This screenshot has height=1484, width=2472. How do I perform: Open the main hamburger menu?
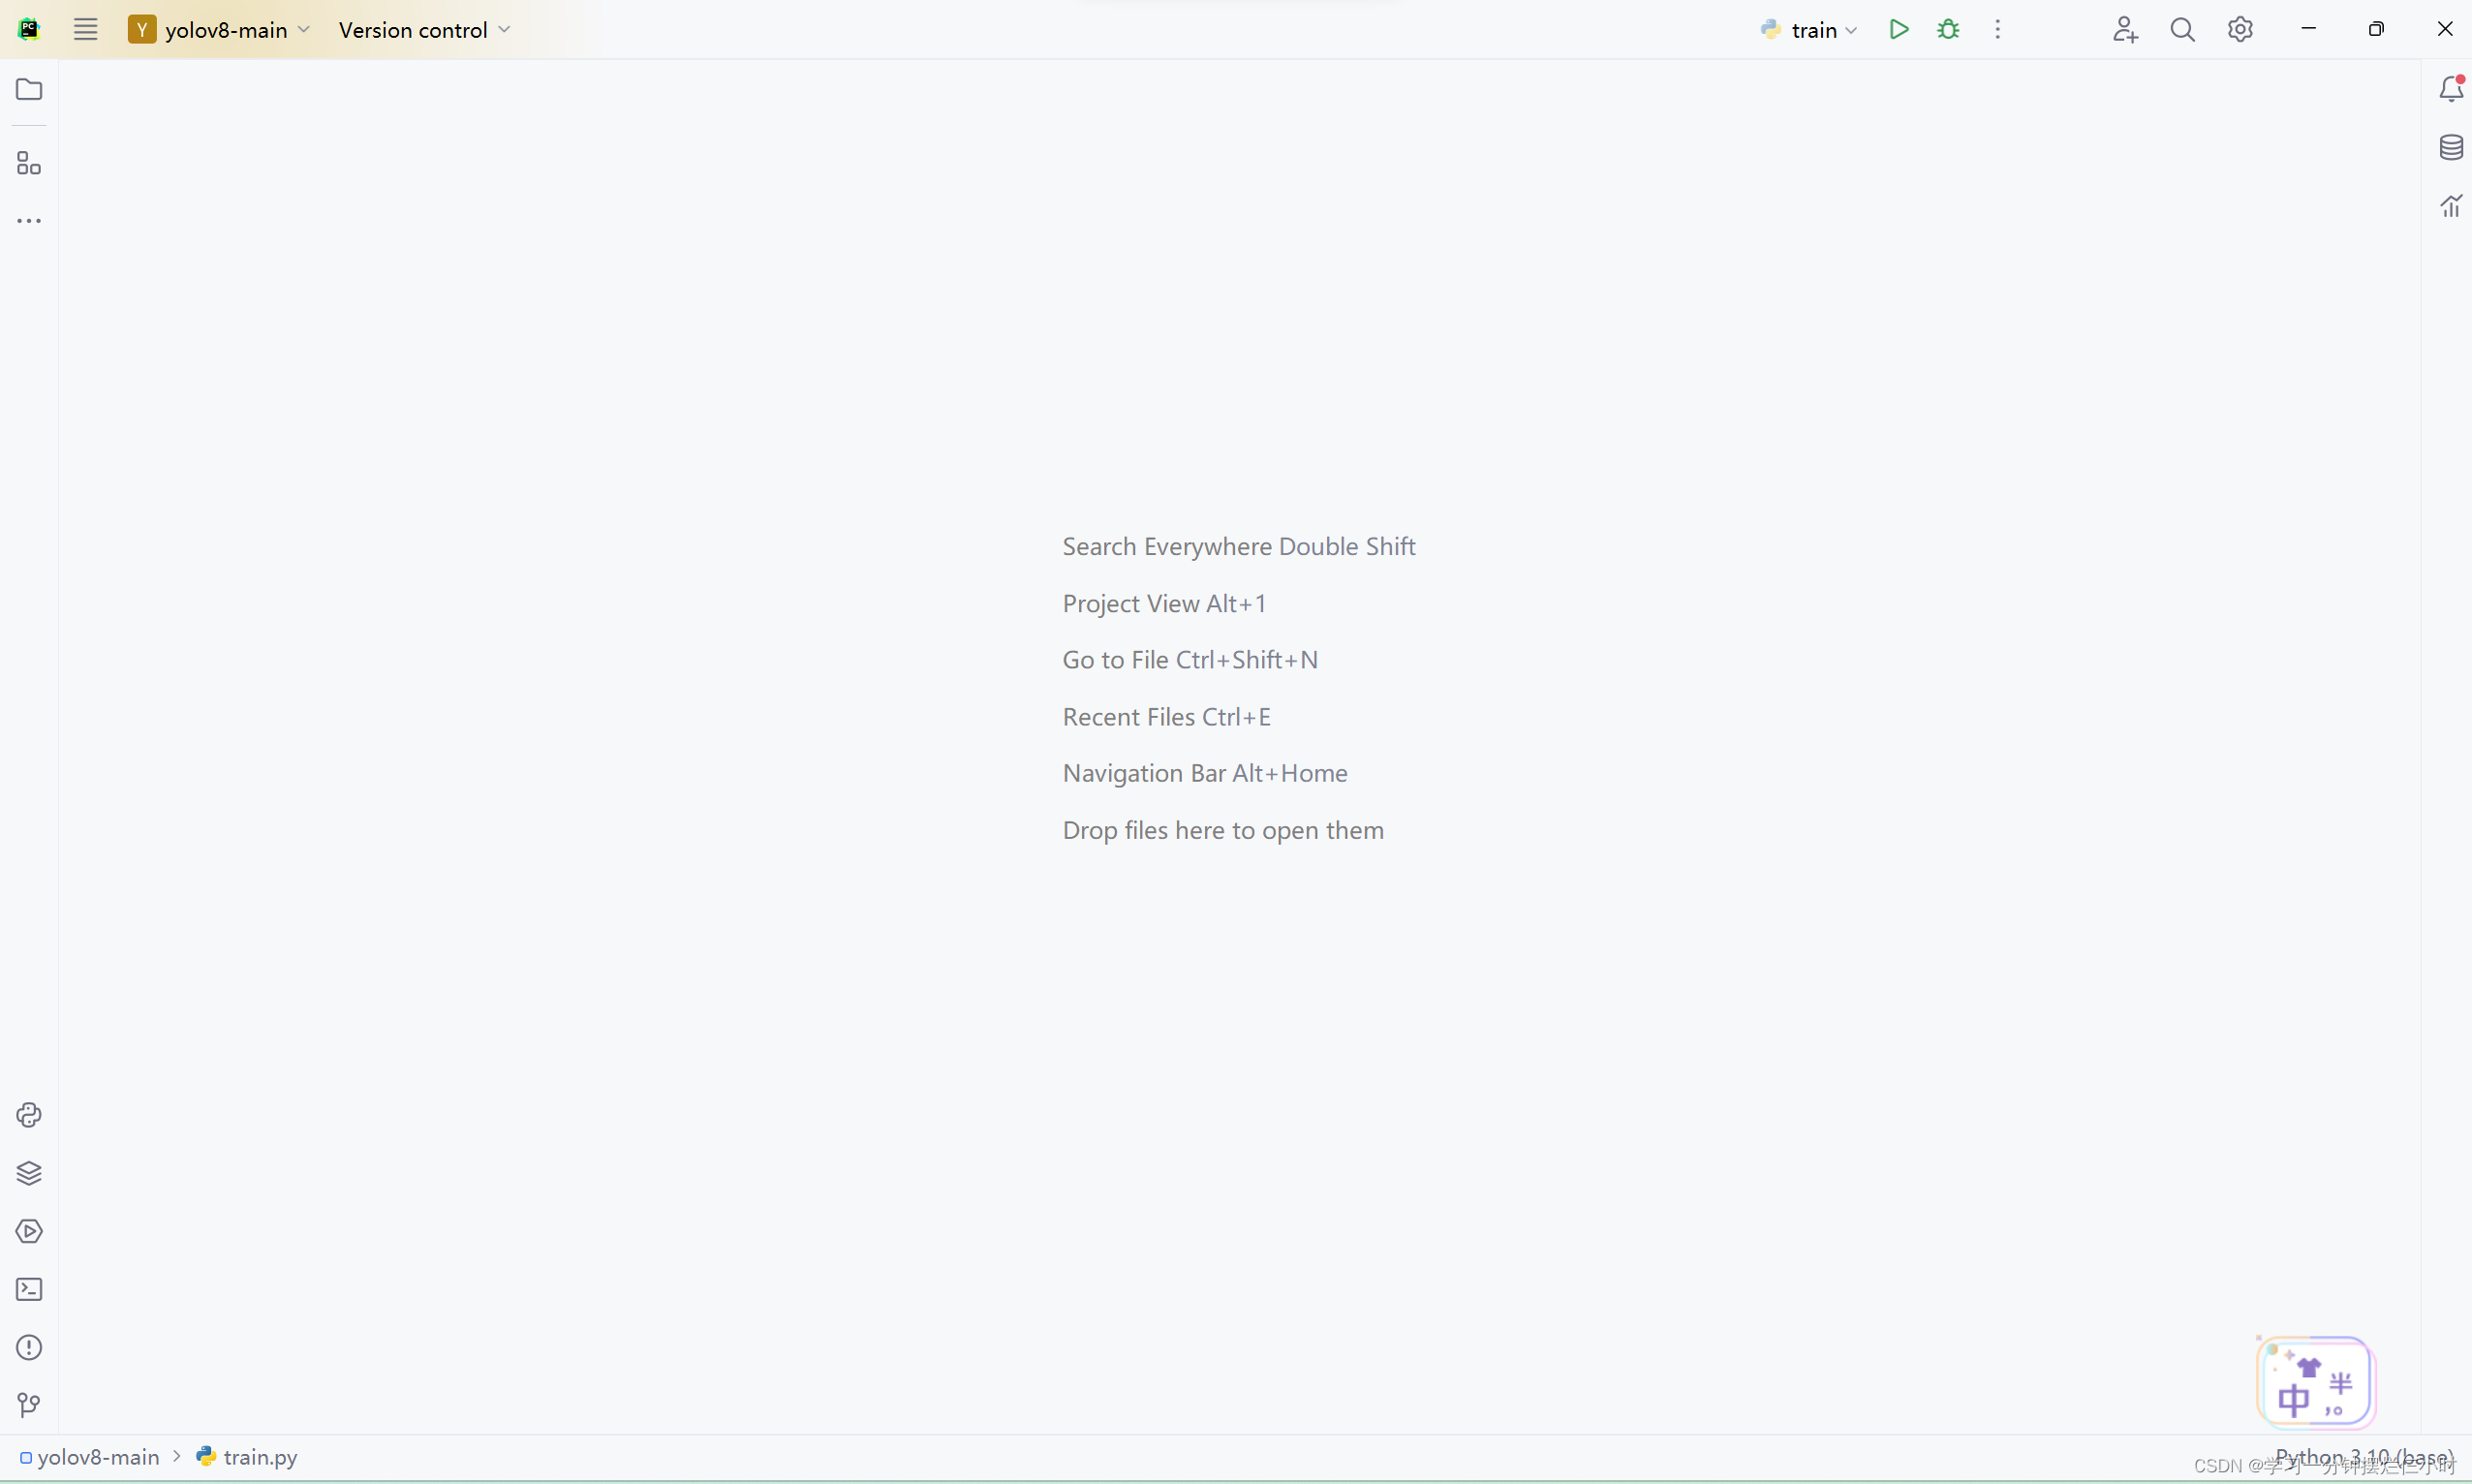pyautogui.click(x=86, y=30)
